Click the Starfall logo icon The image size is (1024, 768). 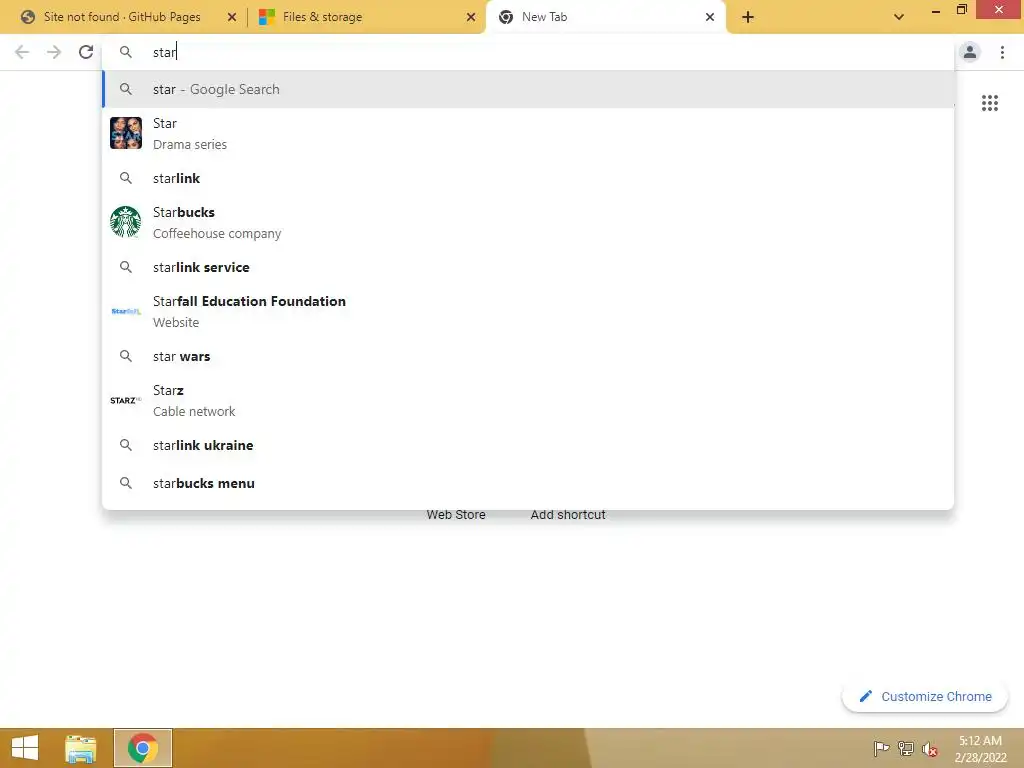click(x=125, y=312)
